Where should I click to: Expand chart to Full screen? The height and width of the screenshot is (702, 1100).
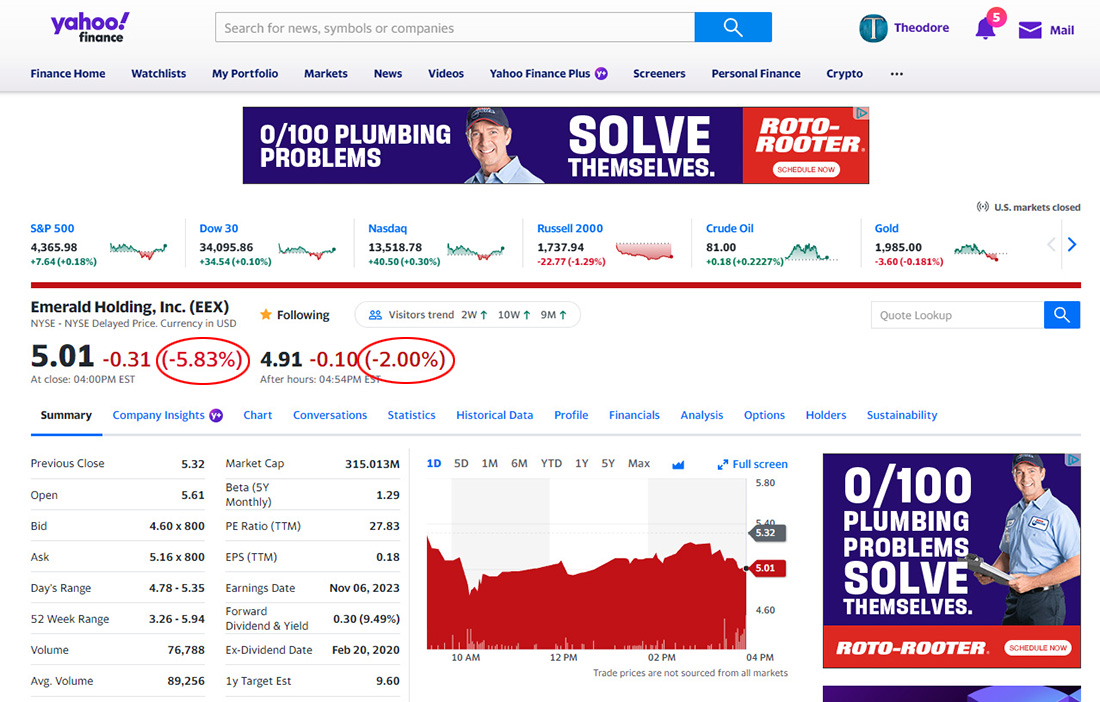click(753, 464)
